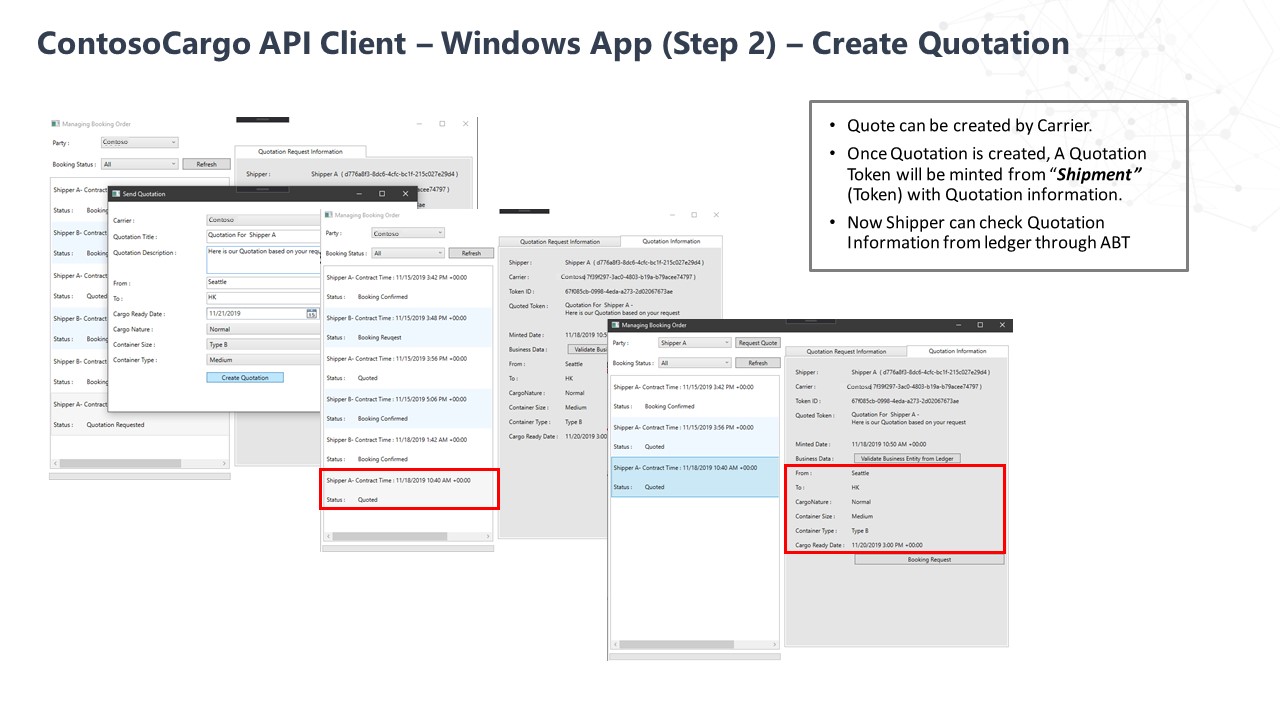Viewport: 1280px width, 720px height.
Task: Open calendar picker beside Cargo Ready Date
Action: (x=311, y=313)
